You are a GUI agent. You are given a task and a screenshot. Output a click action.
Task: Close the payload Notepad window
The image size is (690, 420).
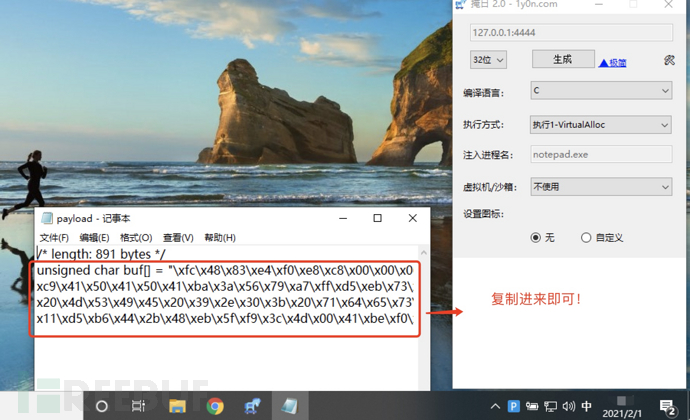412,218
